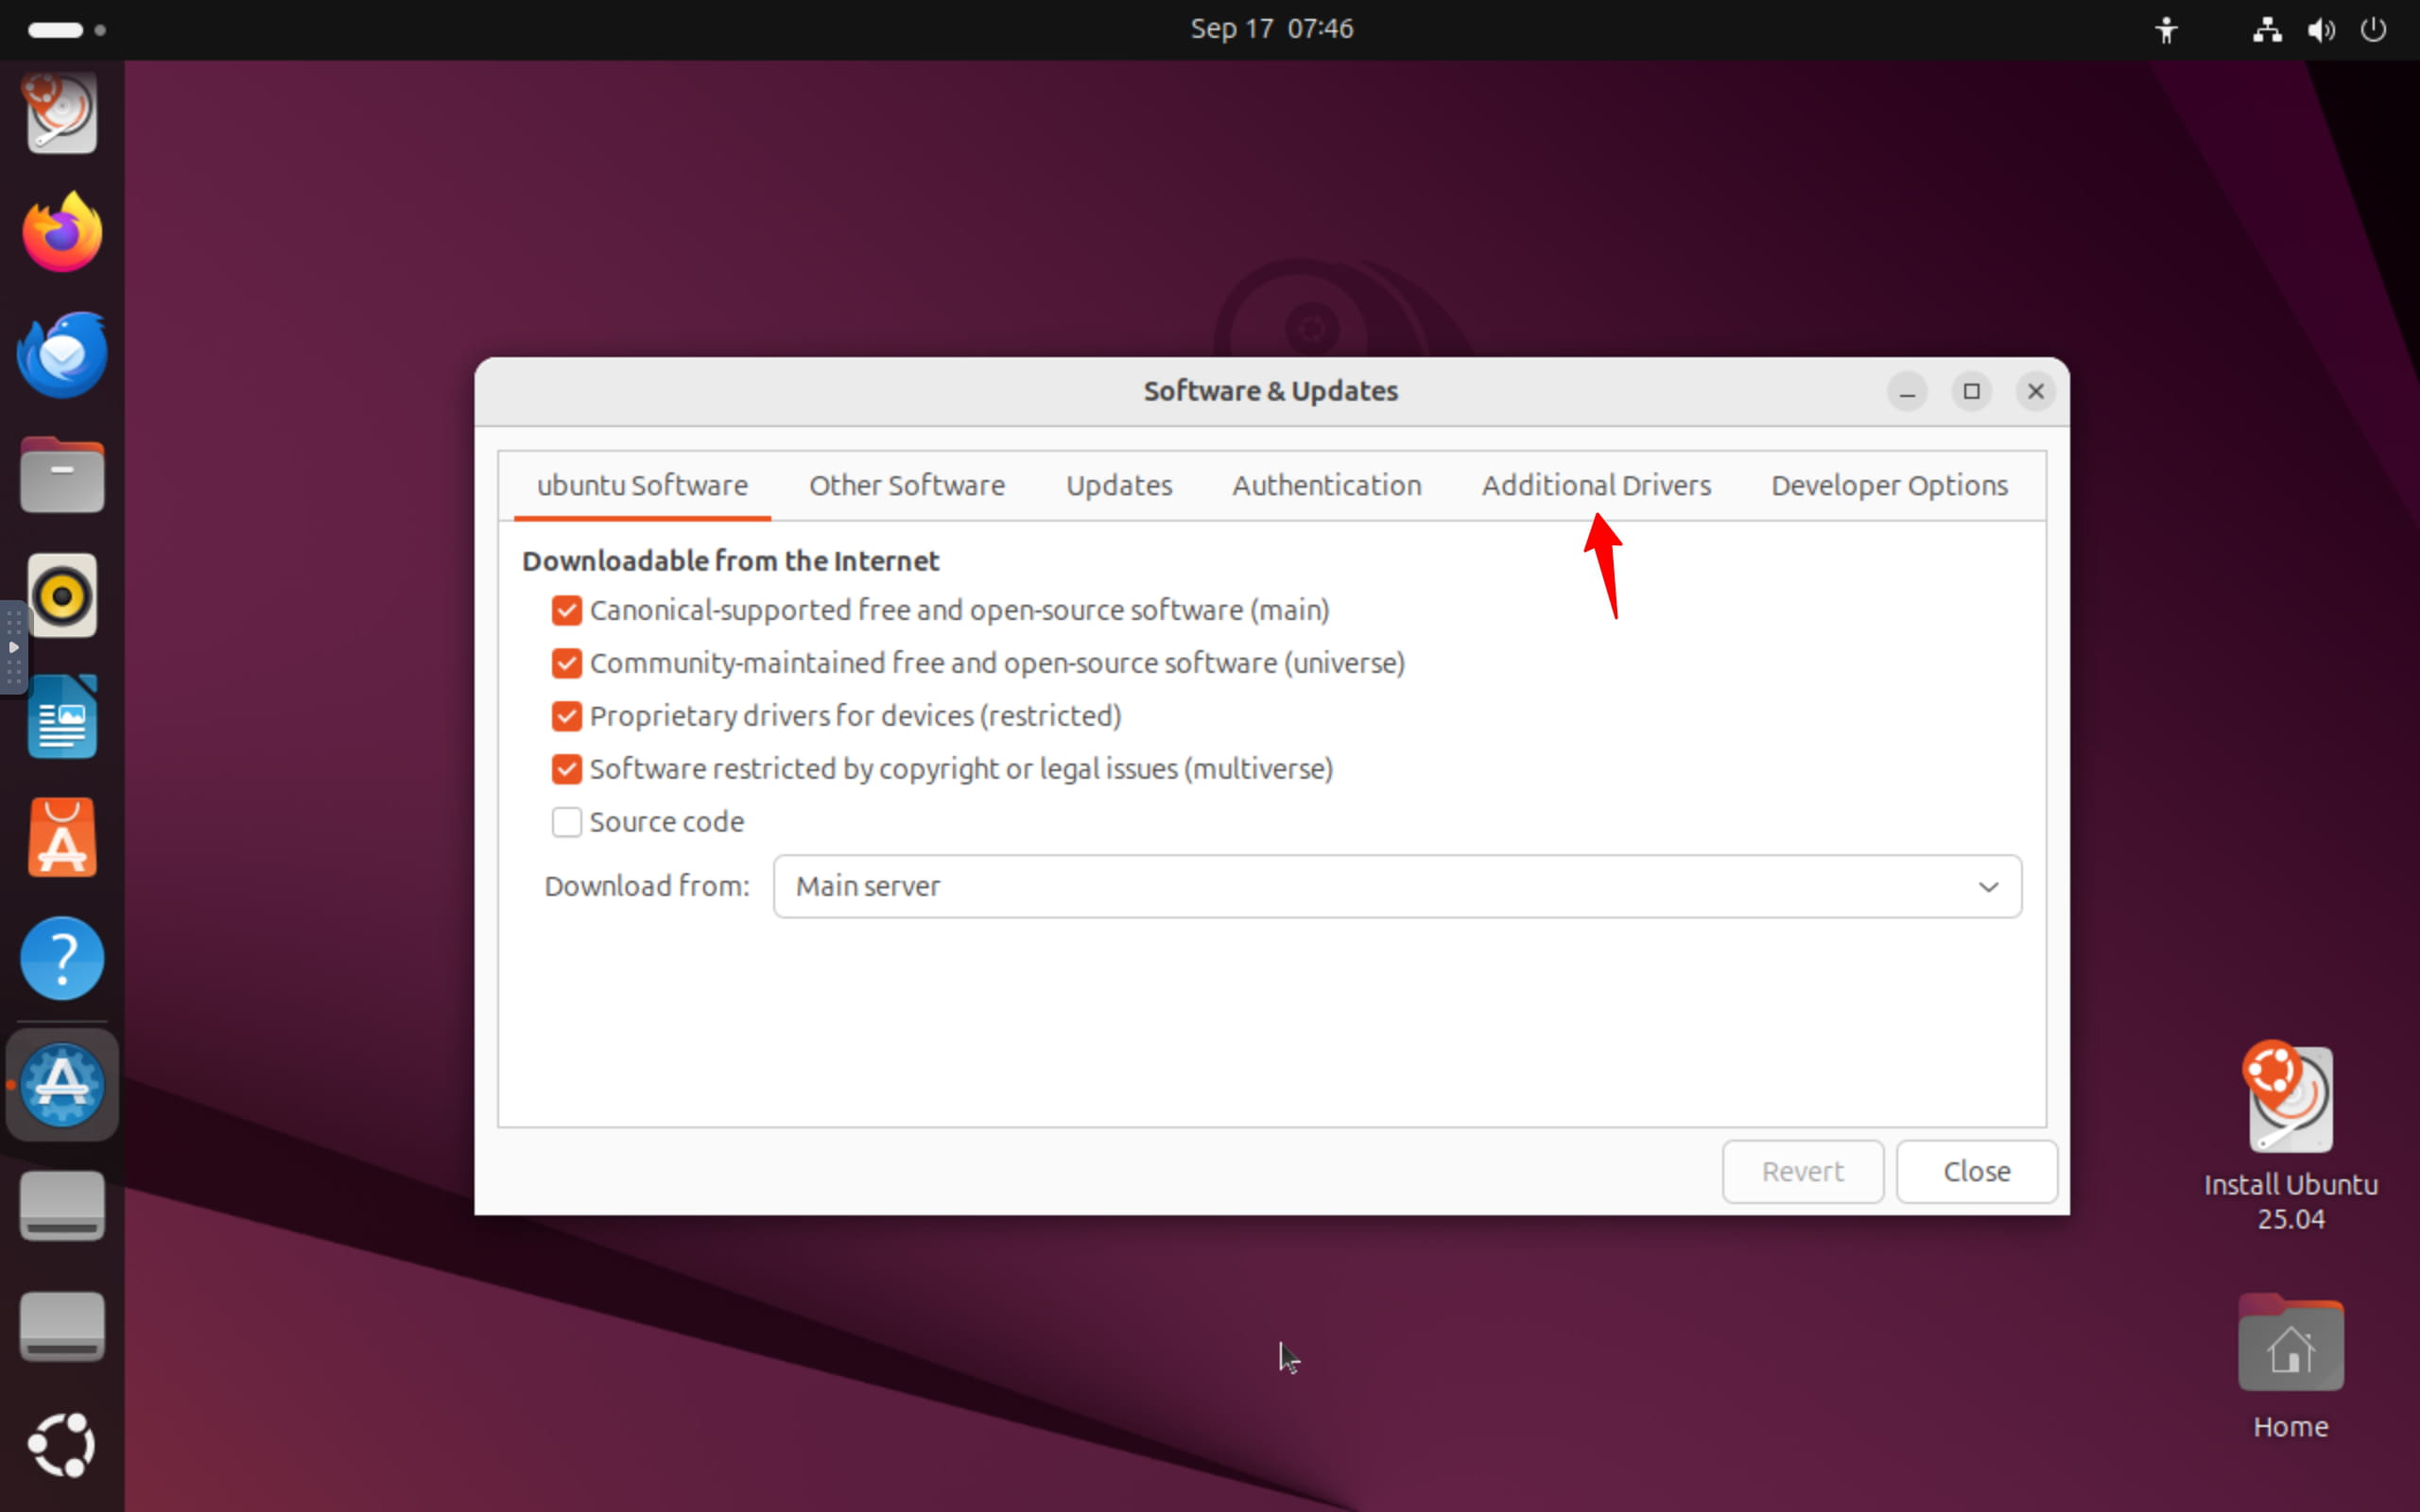Open the Help question mark icon
The image size is (2420, 1512).
pyautogui.click(x=62, y=959)
